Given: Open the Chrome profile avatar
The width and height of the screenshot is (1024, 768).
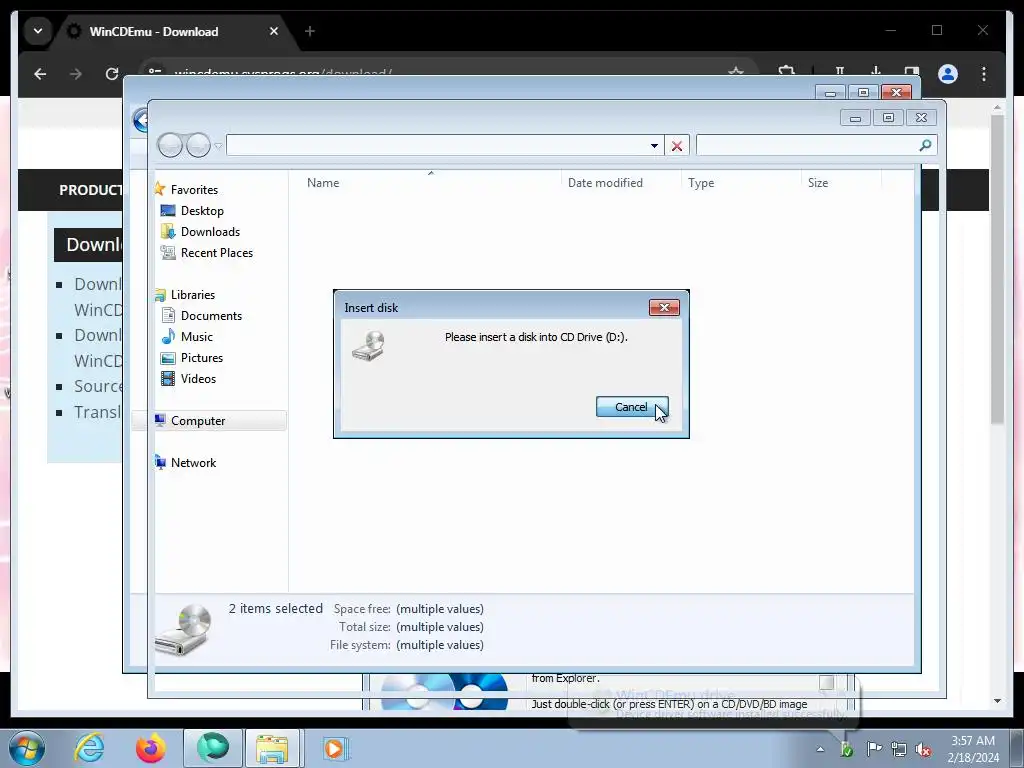Looking at the screenshot, I should click(x=948, y=74).
